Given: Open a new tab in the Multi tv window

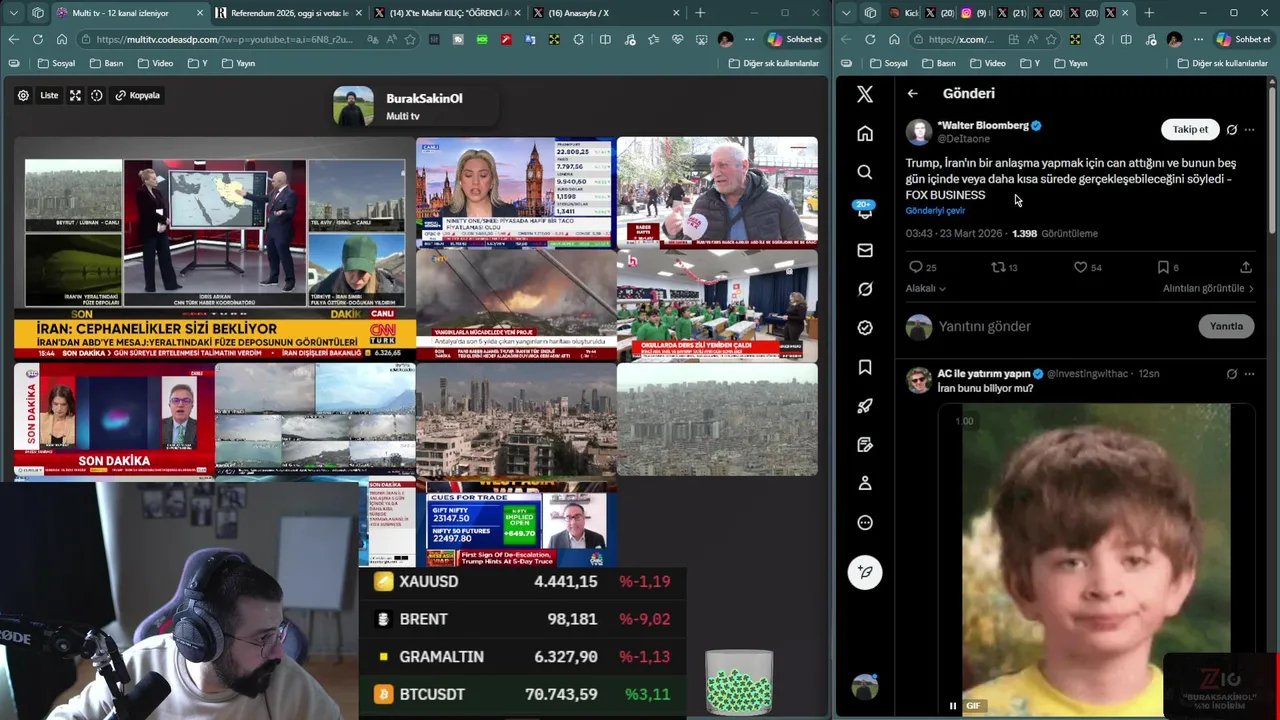Looking at the screenshot, I should pyautogui.click(x=700, y=13).
